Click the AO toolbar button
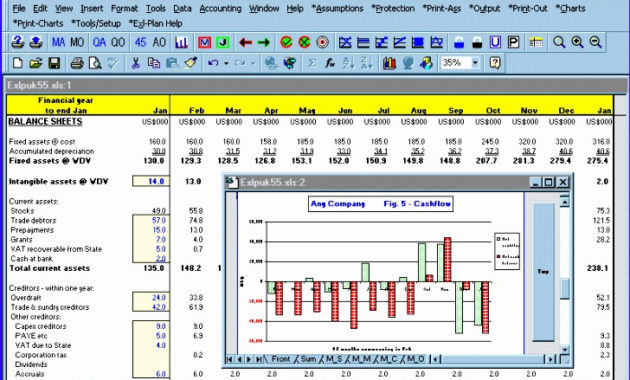Viewport: 630px width, 380px height. pyautogui.click(x=159, y=42)
